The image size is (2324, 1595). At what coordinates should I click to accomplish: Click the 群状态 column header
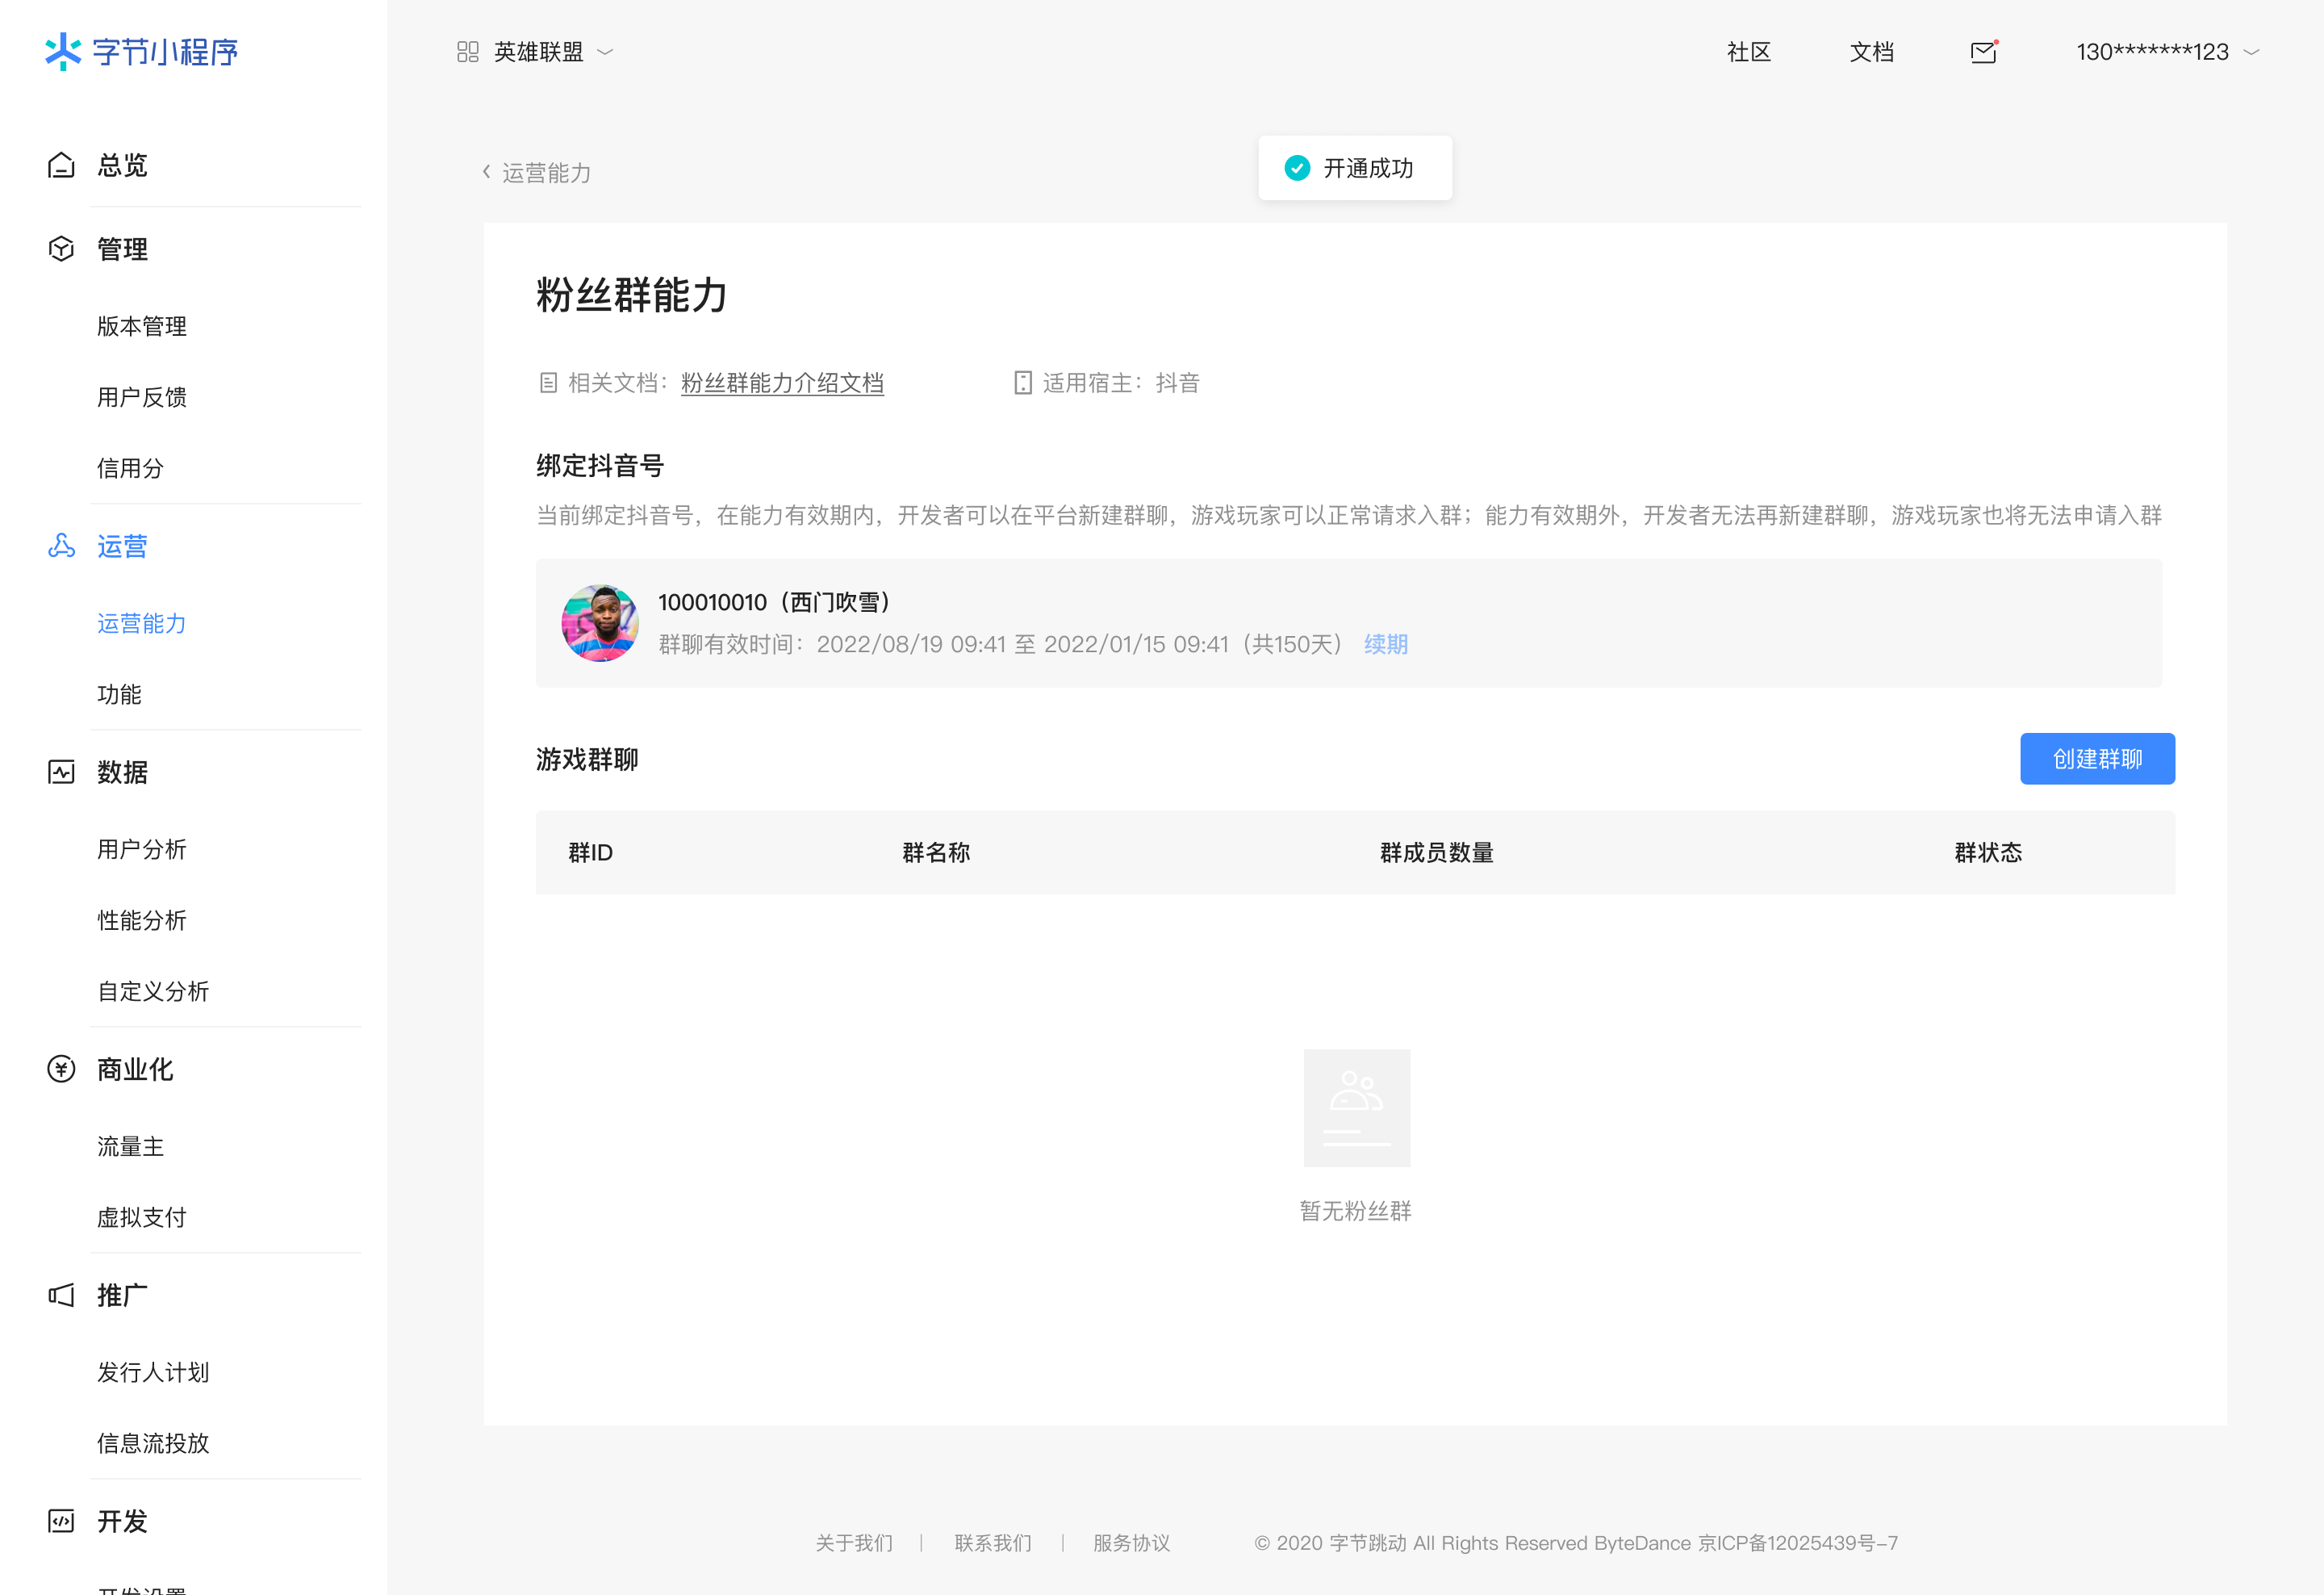[x=1988, y=852]
